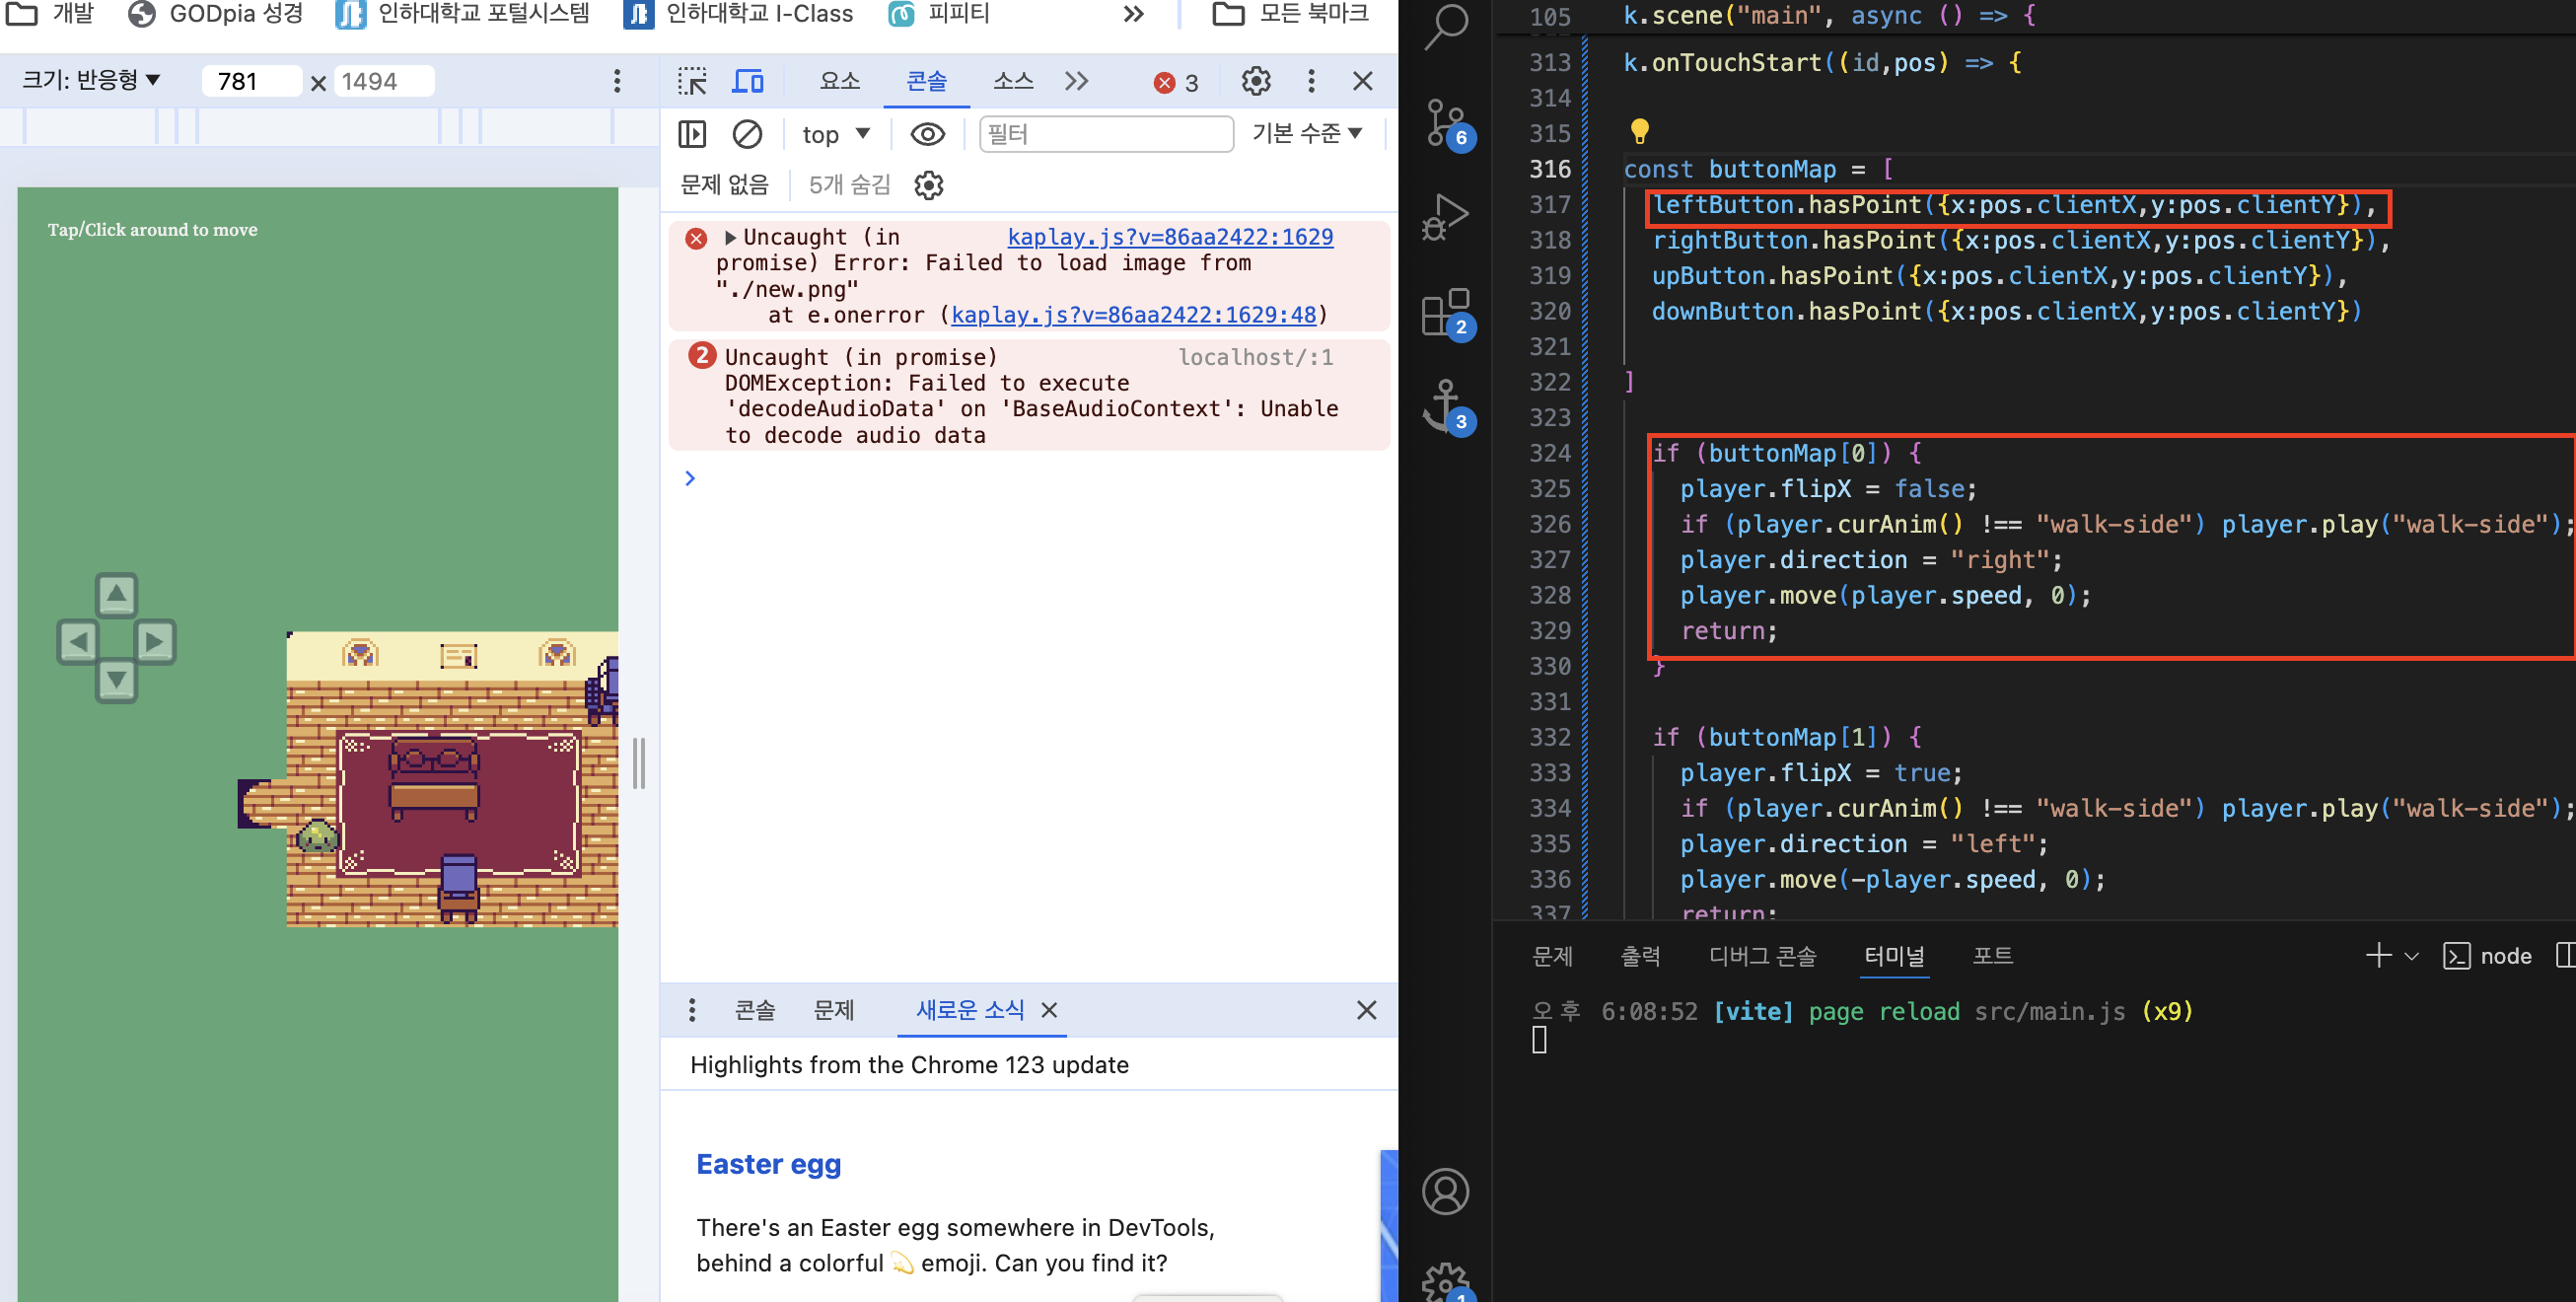
Task: Open VS Code Run and Debug view
Action: click(1446, 217)
